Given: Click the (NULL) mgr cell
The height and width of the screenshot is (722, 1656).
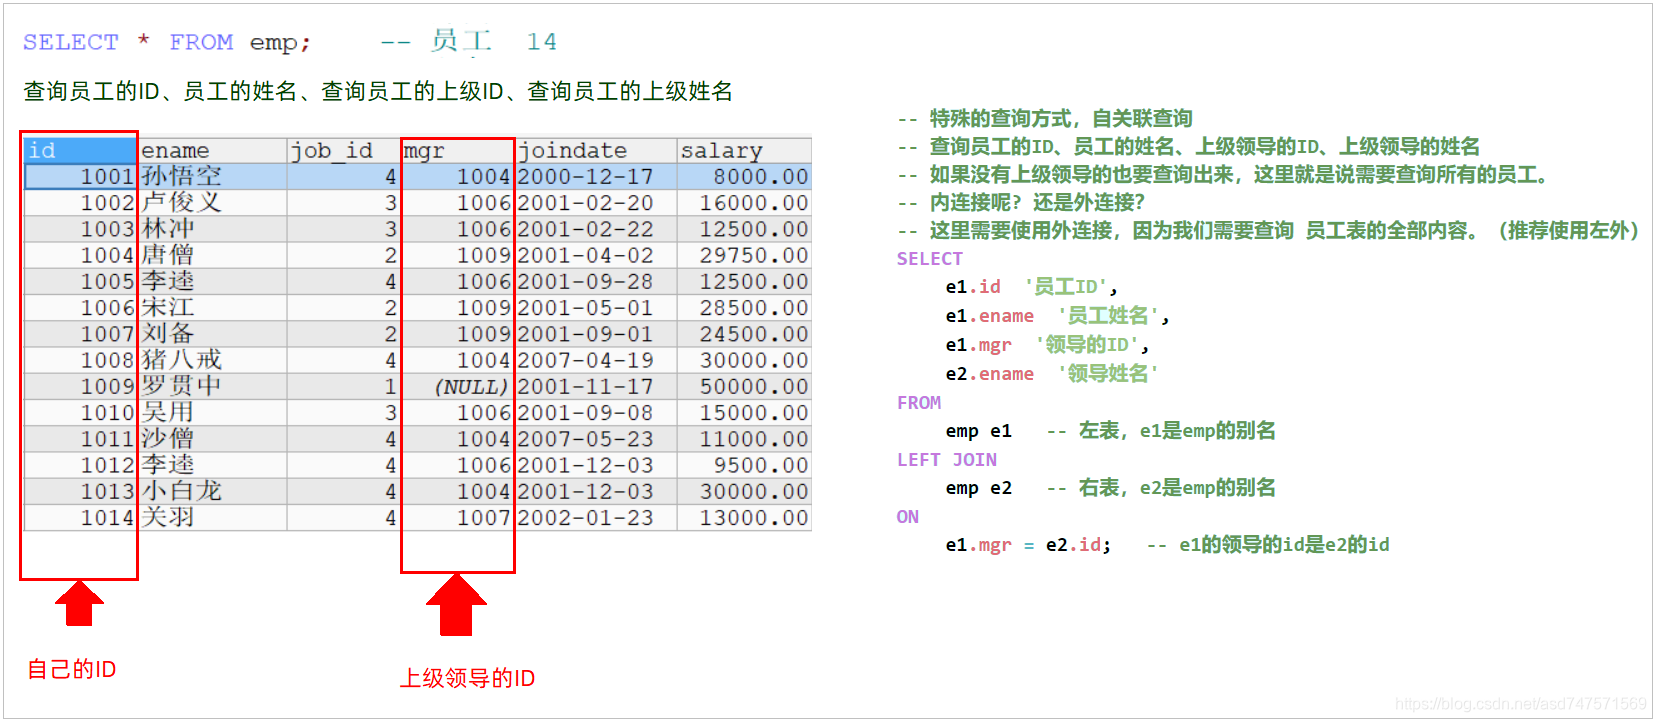Looking at the screenshot, I should [457, 386].
